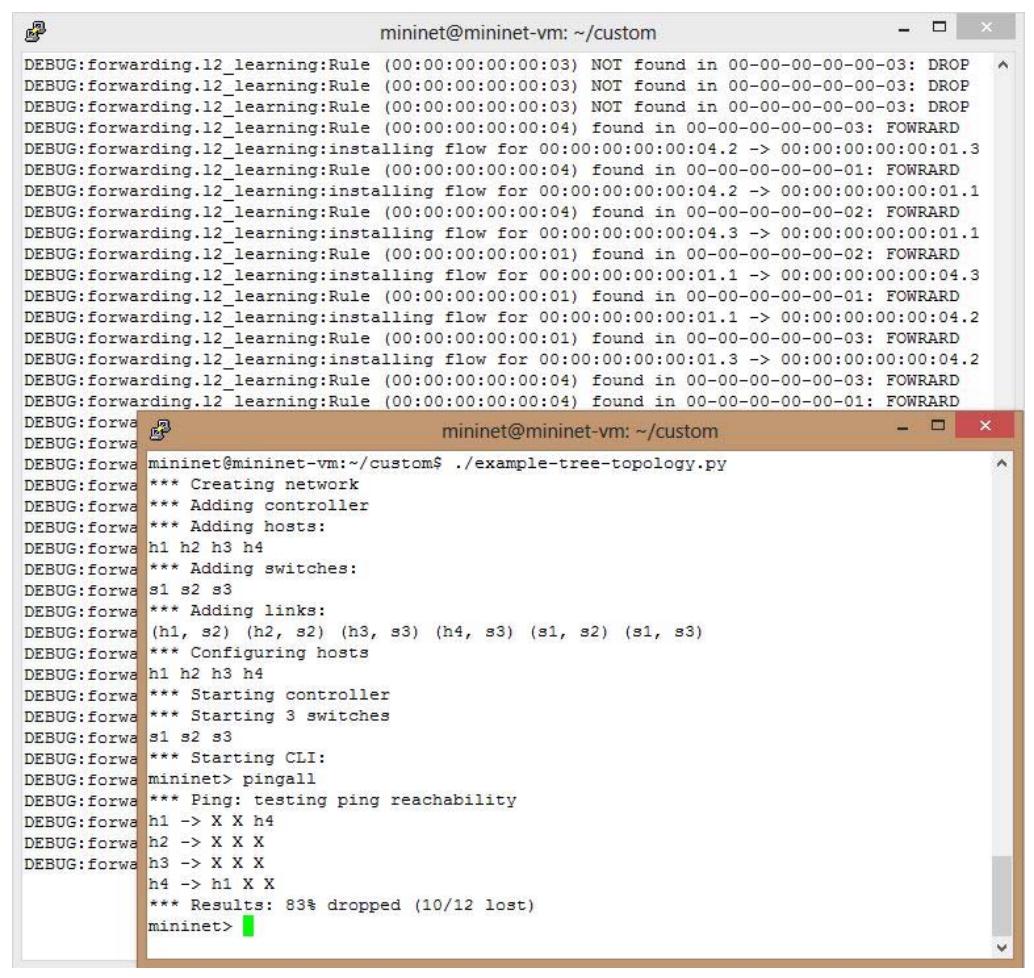The width and height of the screenshot is (1034, 978).
Task: Click the front window title 'mininet@mininet-vm: ~/custom'
Action: (x=580, y=431)
